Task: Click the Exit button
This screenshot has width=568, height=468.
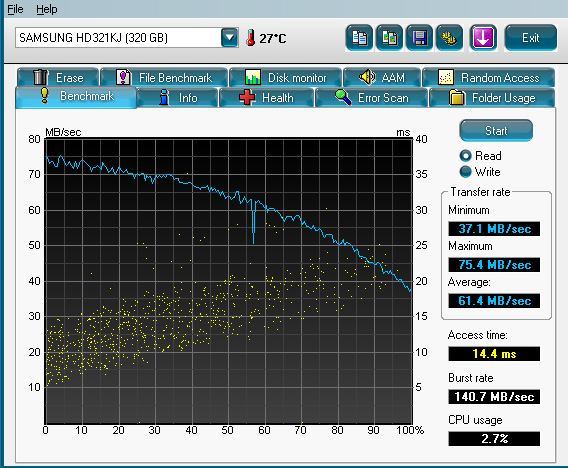Action: pos(531,38)
